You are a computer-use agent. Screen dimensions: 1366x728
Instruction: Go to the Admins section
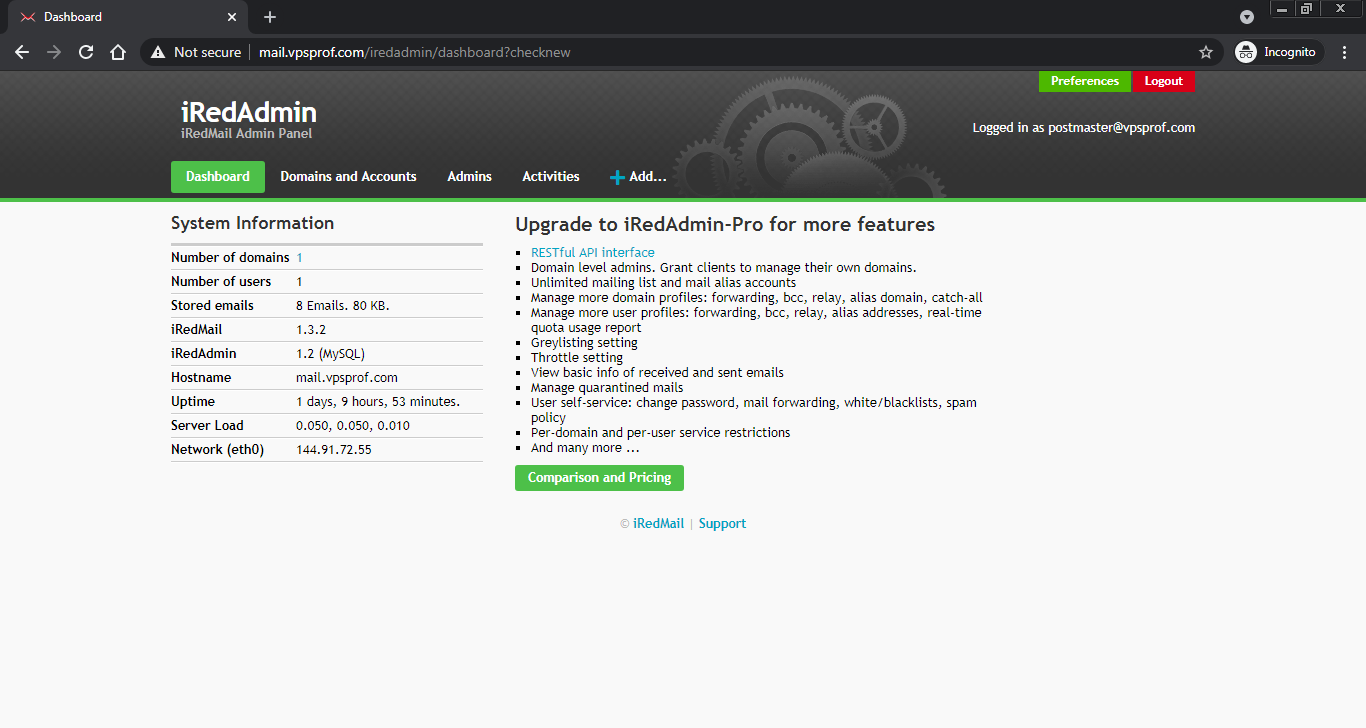[469, 176]
